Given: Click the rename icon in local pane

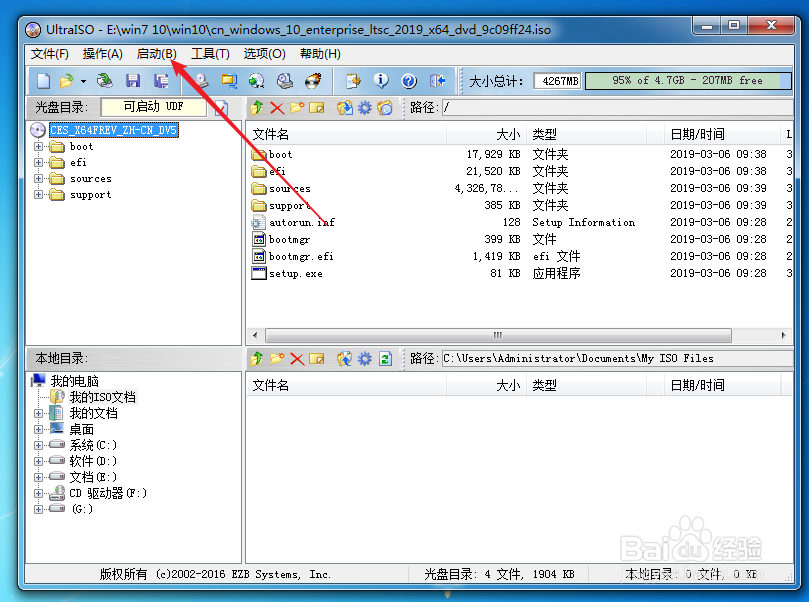Looking at the screenshot, I should pos(317,359).
